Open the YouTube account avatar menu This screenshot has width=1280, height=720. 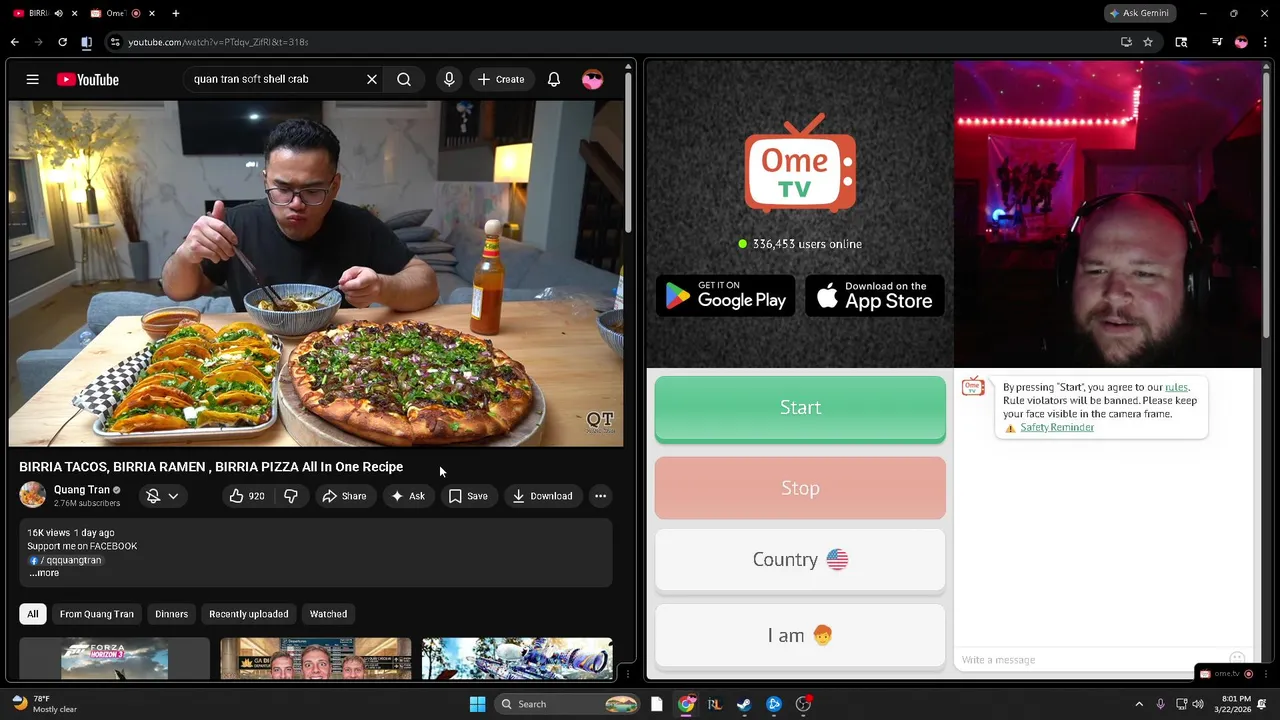(x=592, y=79)
